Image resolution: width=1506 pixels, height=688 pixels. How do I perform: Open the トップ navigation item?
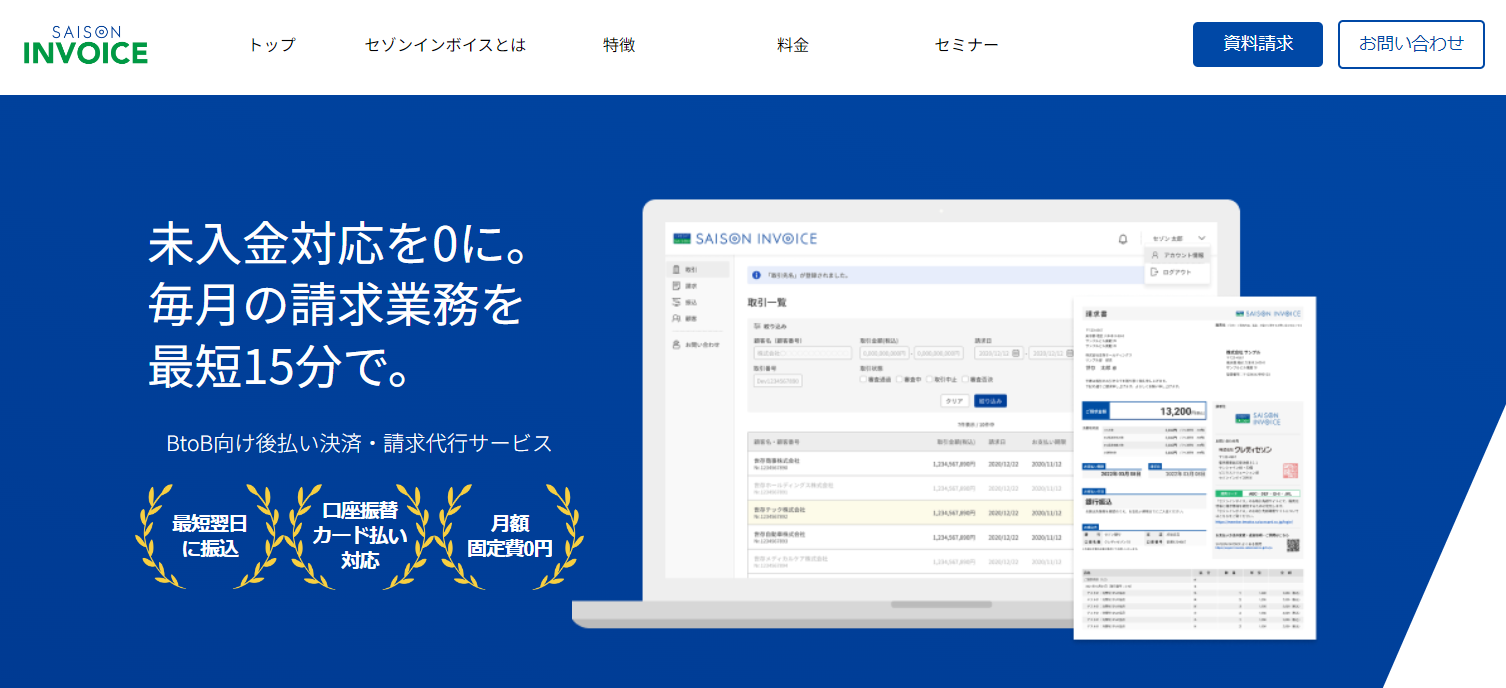click(272, 45)
